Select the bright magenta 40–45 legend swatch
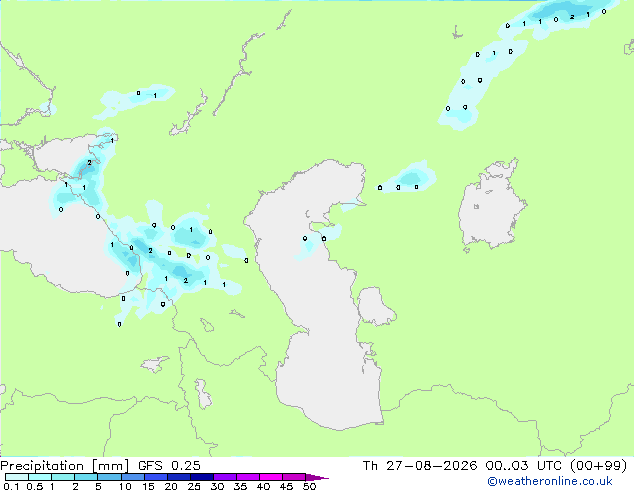This screenshot has height=490, width=634. [x=271, y=477]
